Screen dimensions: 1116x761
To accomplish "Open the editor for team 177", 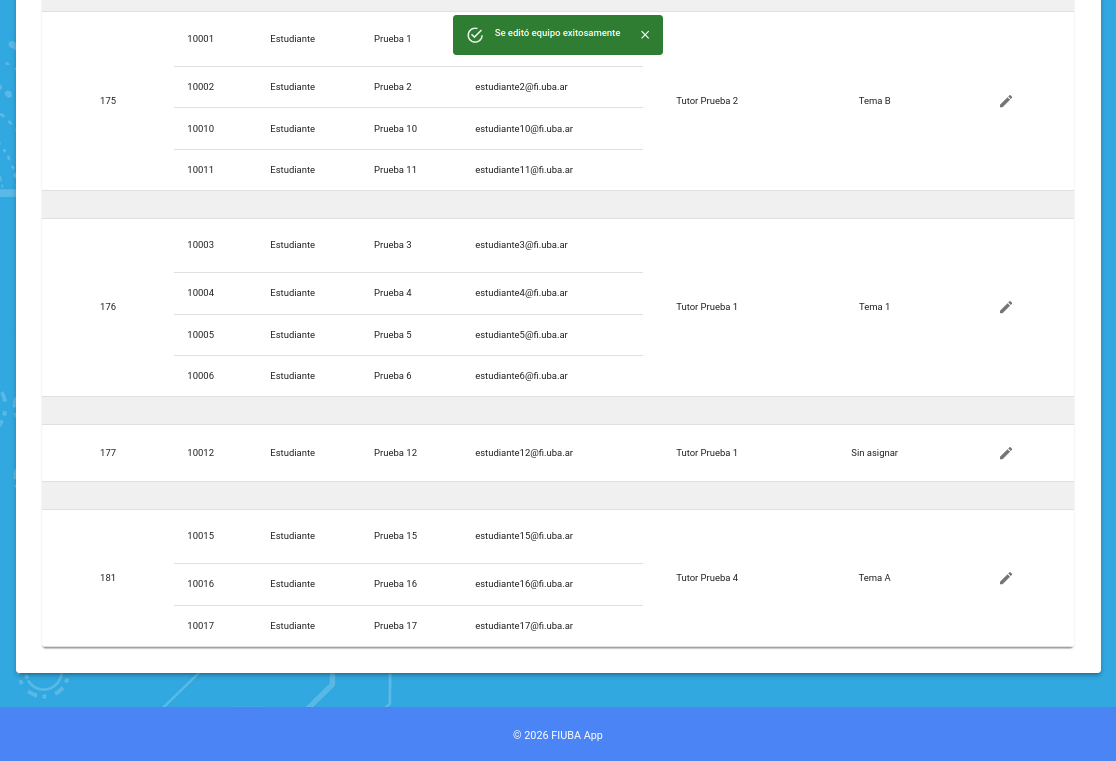I will [x=1006, y=453].
